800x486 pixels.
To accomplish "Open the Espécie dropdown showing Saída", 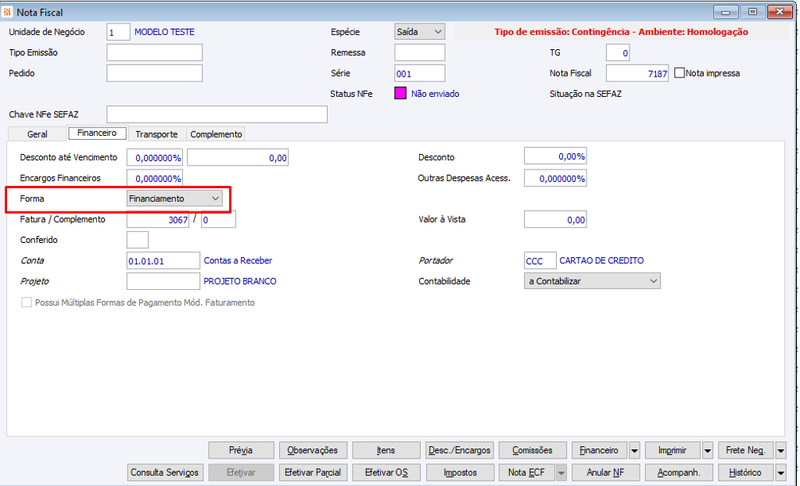I will coord(419,32).
